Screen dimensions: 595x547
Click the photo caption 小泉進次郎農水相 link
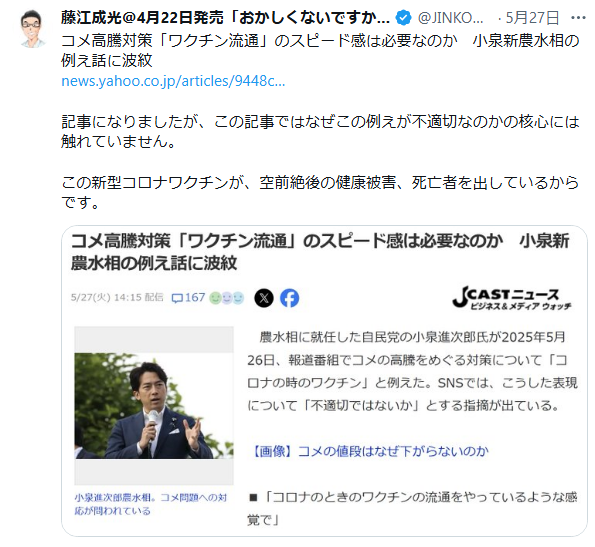click(150, 504)
